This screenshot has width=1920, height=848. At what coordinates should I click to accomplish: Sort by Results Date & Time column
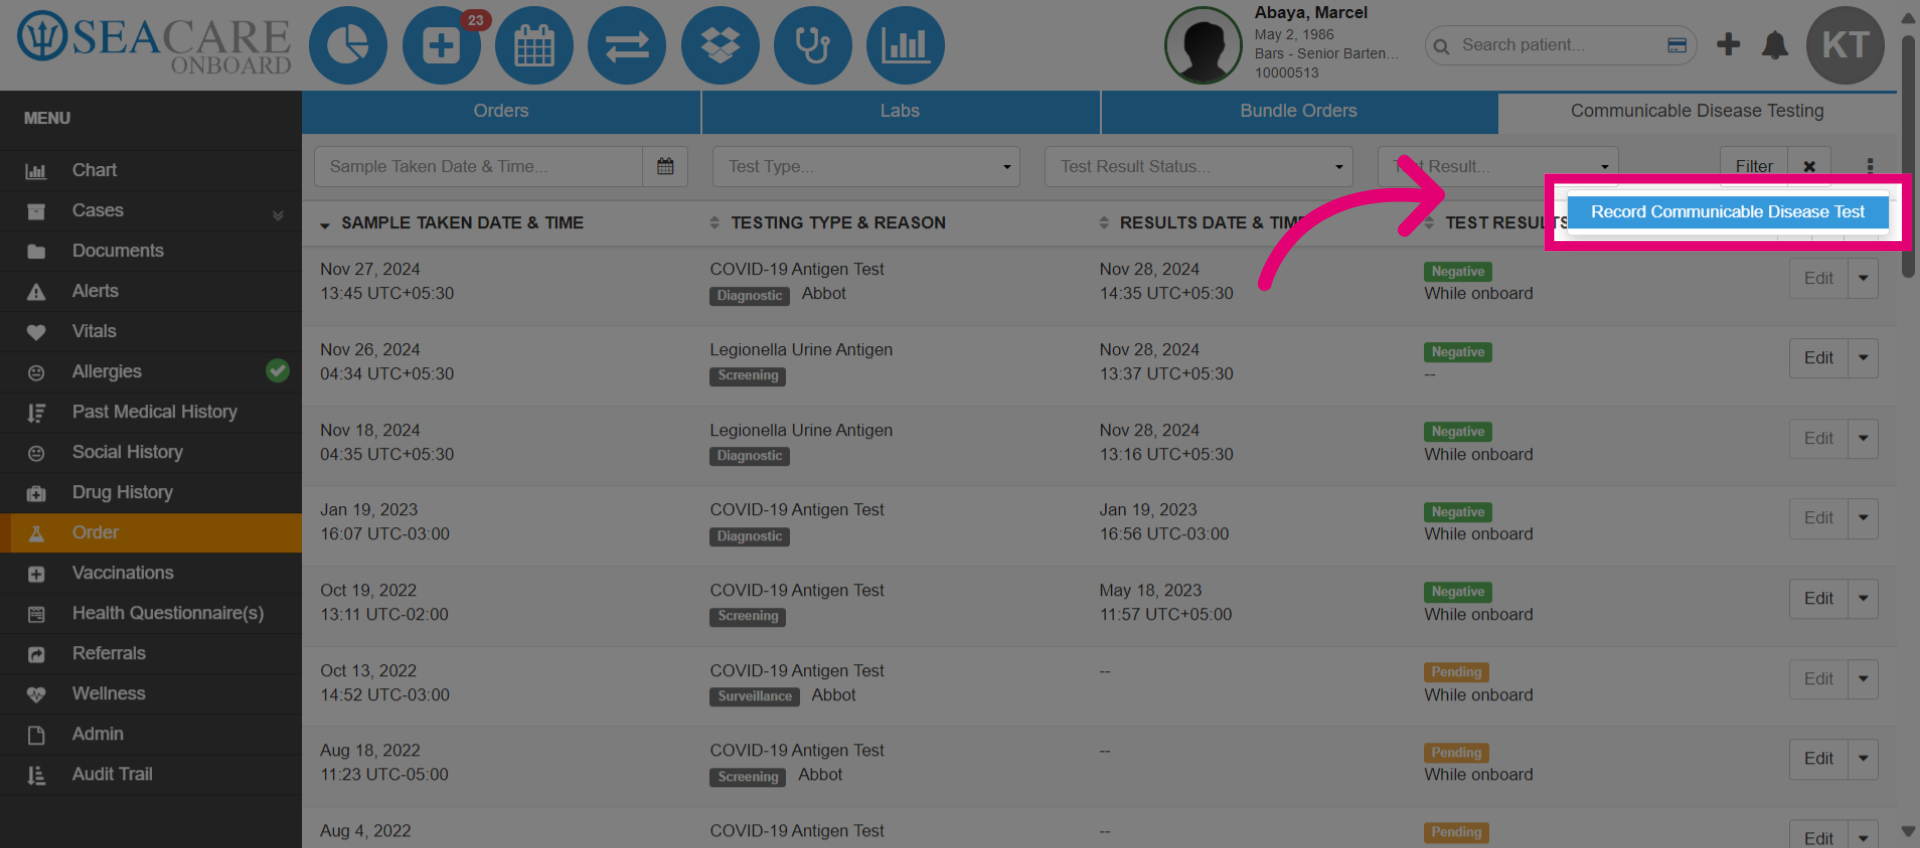pyautogui.click(x=1205, y=223)
